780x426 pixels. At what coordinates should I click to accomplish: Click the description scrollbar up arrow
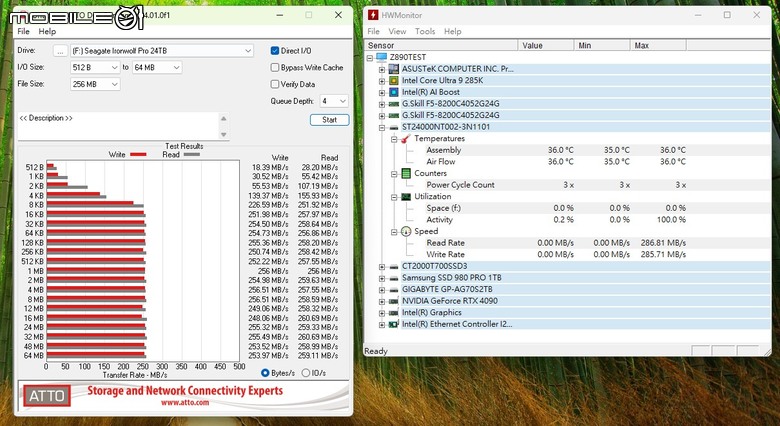point(223,118)
